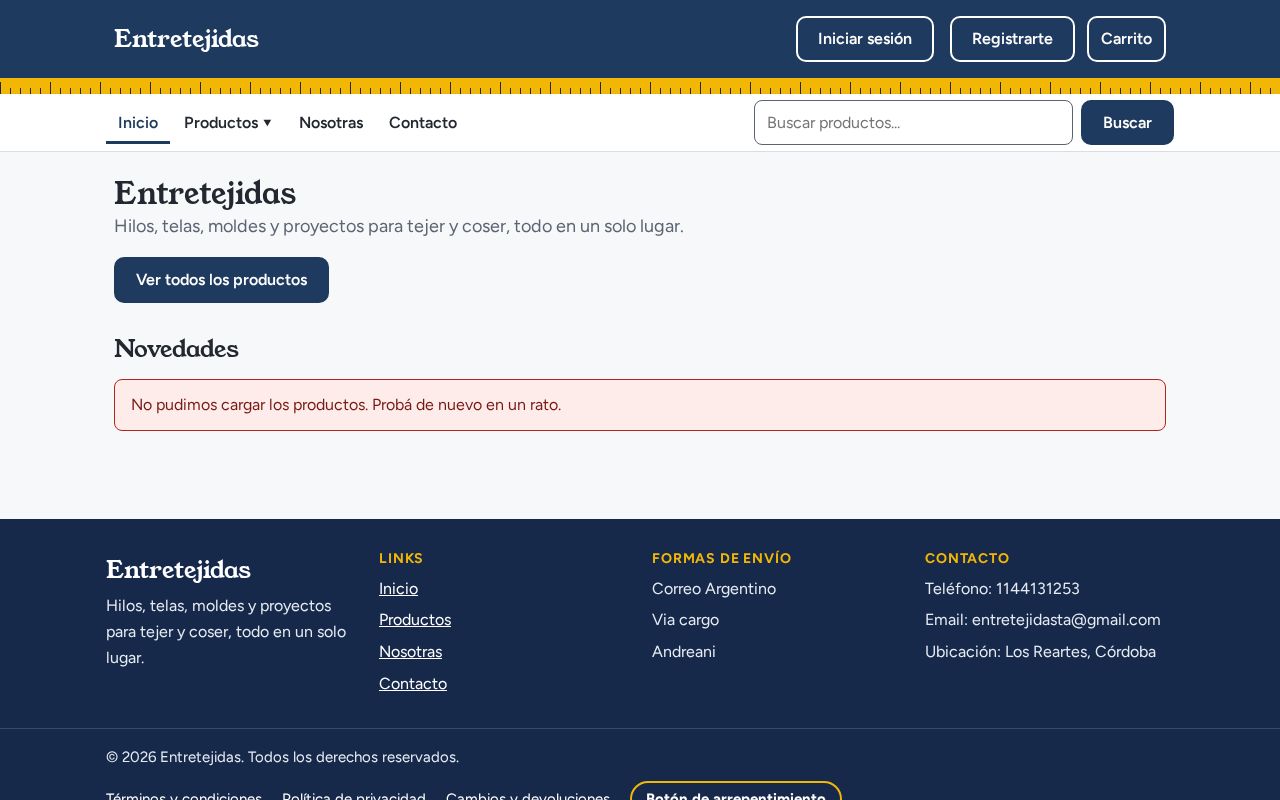
Task: Open the Nosotras link in the footer
Action: pyautogui.click(x=410, y=652)
